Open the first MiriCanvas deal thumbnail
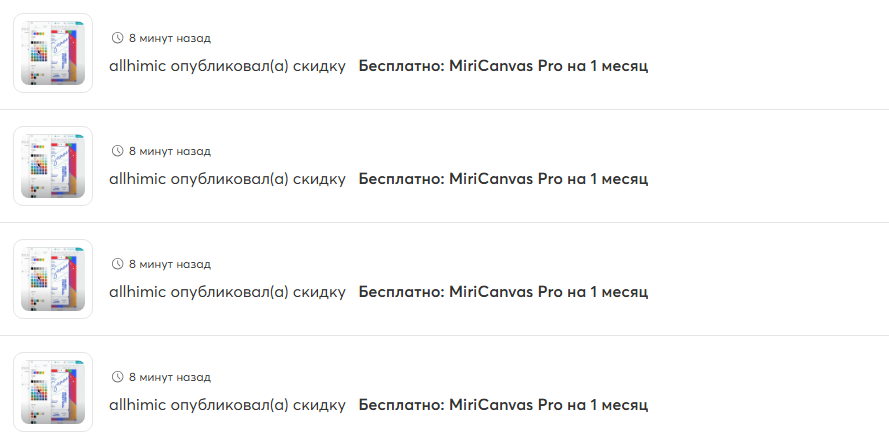Viewport: 889px width, 439px height. [53, 53]
